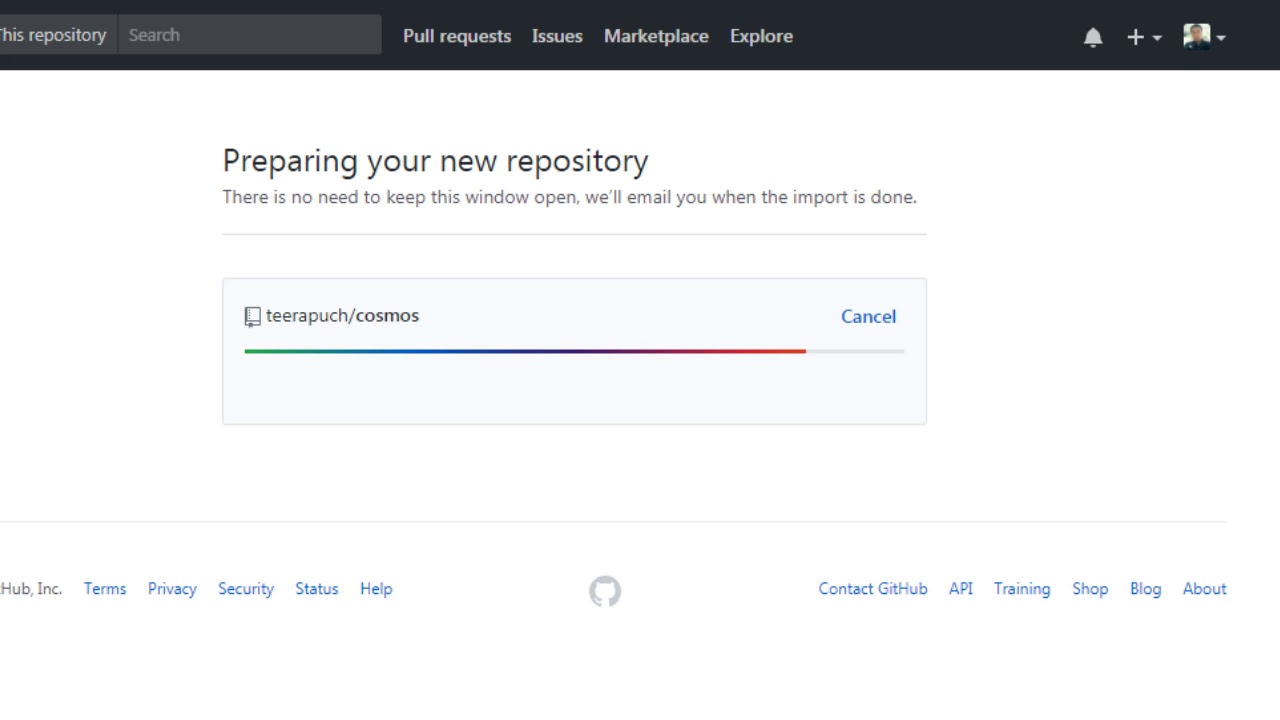
Task: Visit the Marketplace
Action: coord(656,36)
